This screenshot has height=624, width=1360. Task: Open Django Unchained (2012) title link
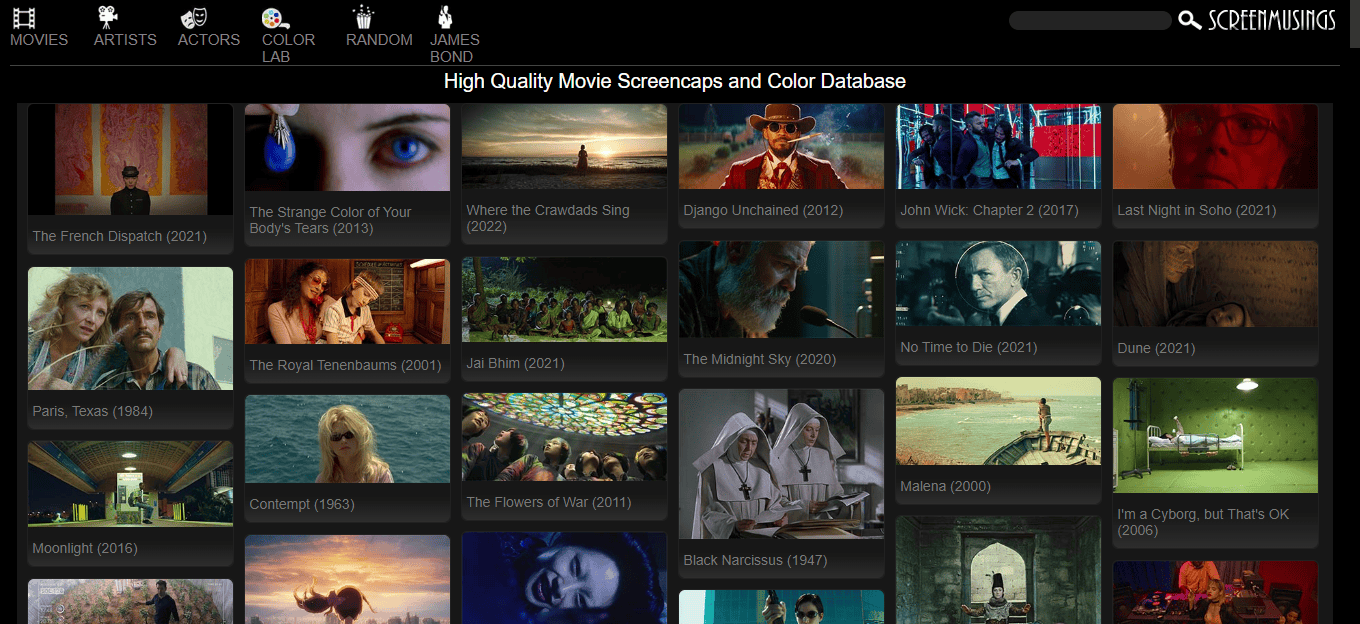(x=763, y=210)
